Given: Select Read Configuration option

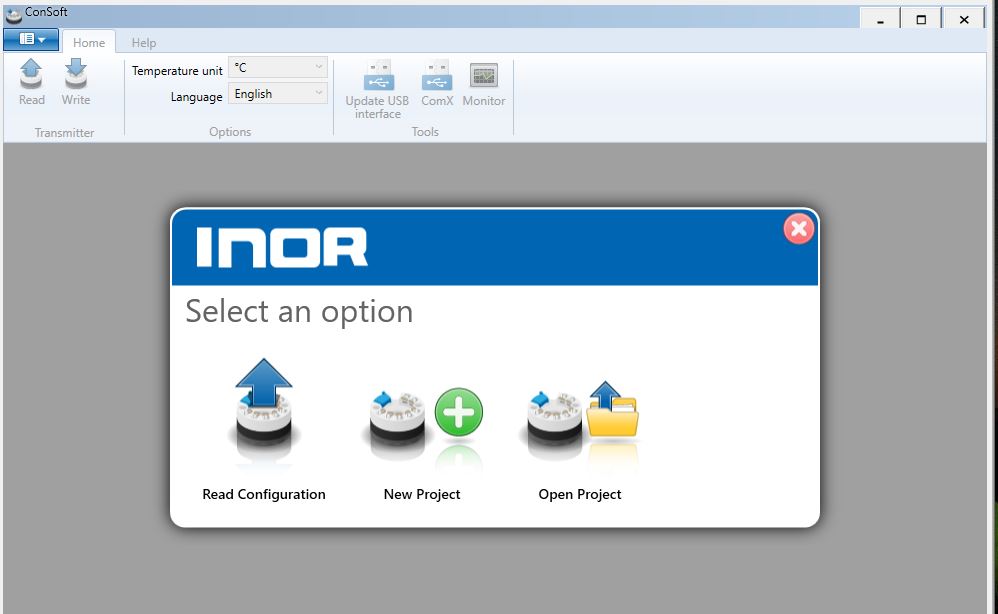Looking at the screenshot, I should point(264,430).
